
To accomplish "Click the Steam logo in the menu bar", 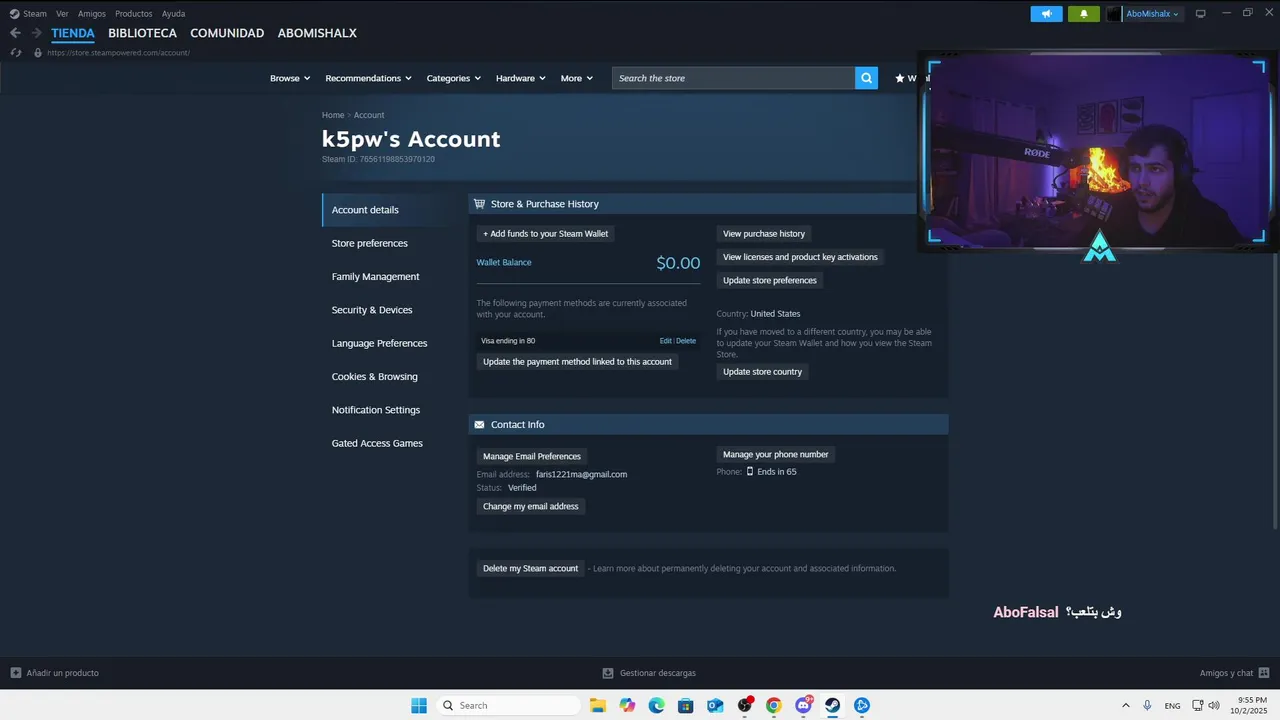I will coord(14,14).
